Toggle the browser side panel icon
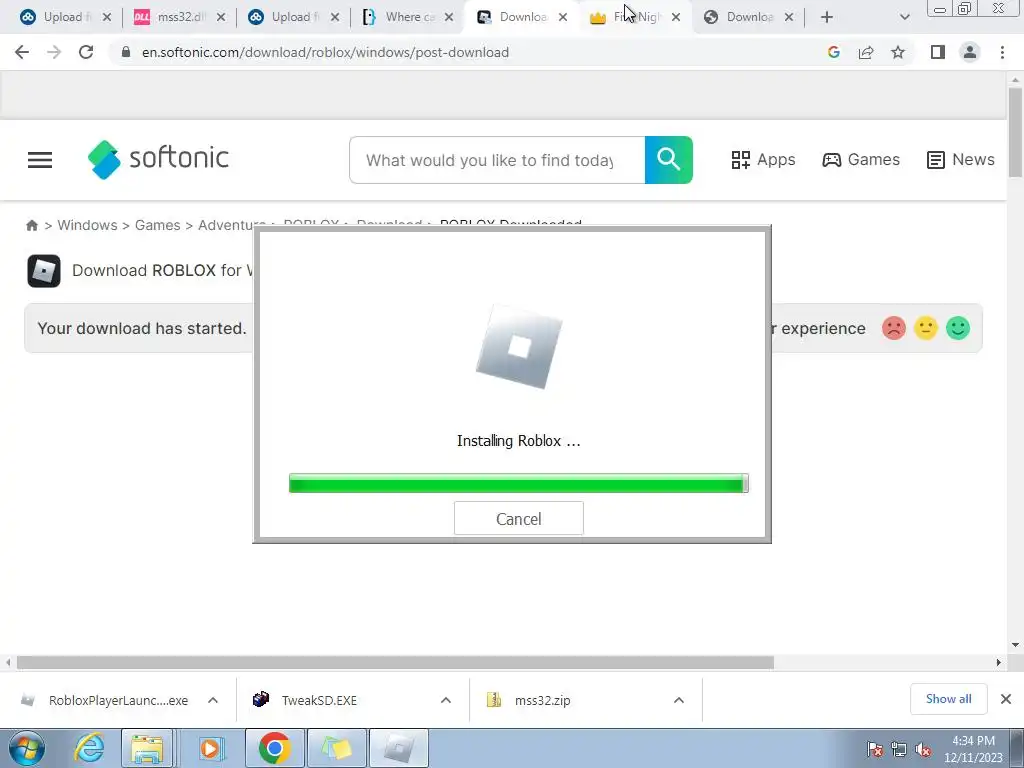 (x=938, y=52)
